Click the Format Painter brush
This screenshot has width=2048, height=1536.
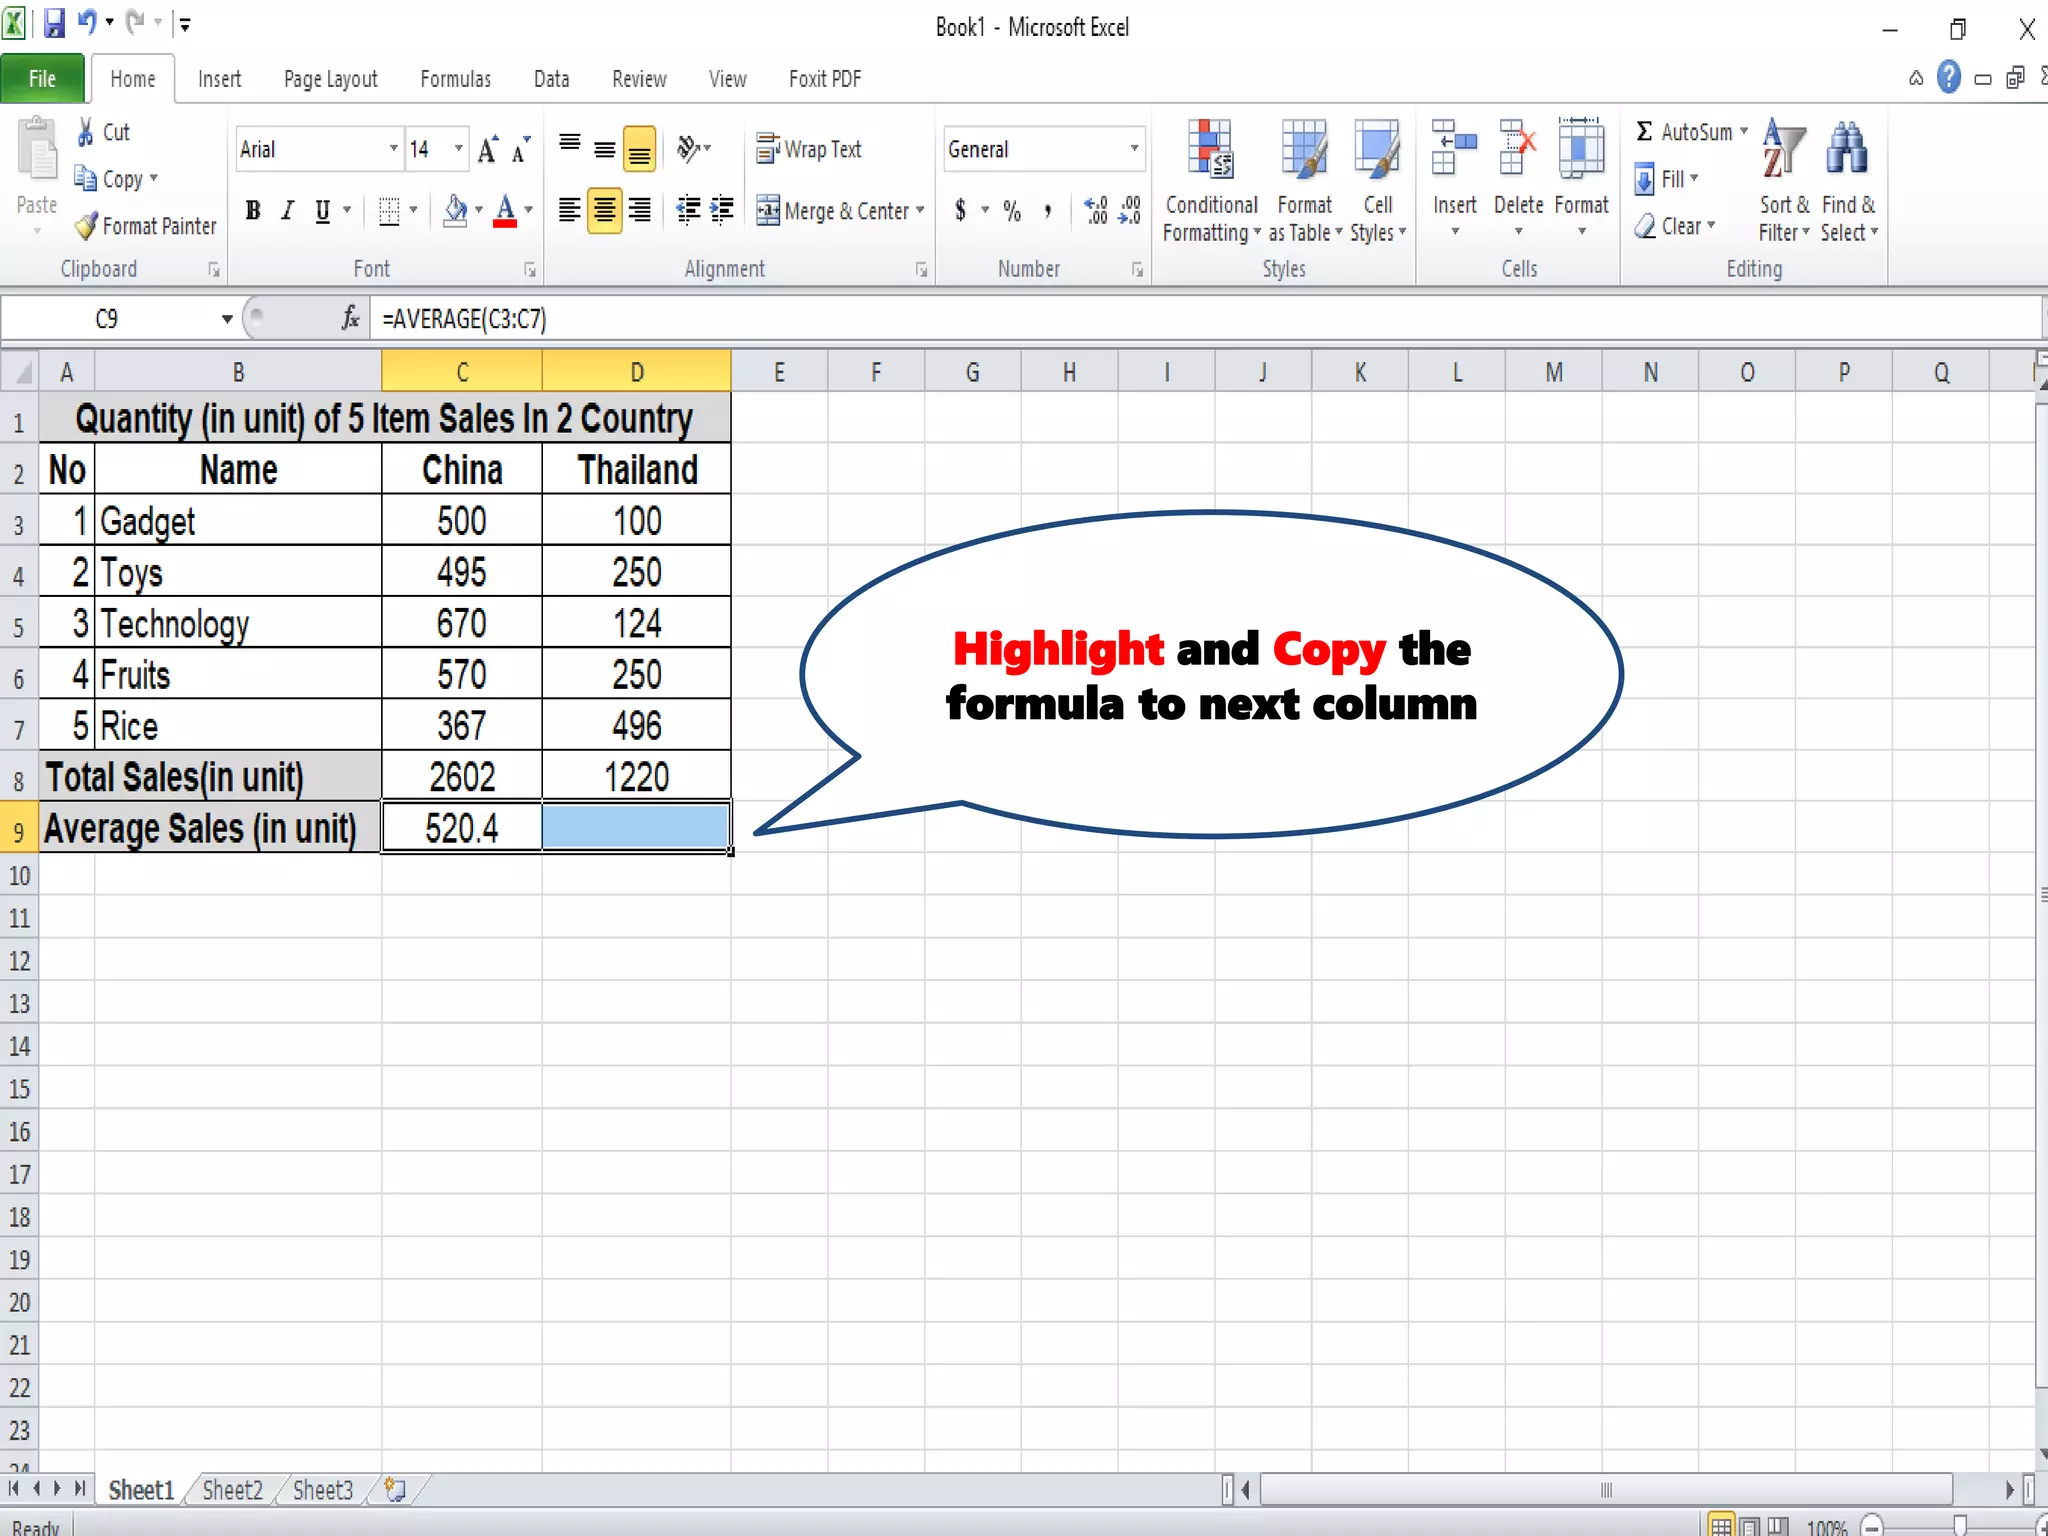pos(87,226)
